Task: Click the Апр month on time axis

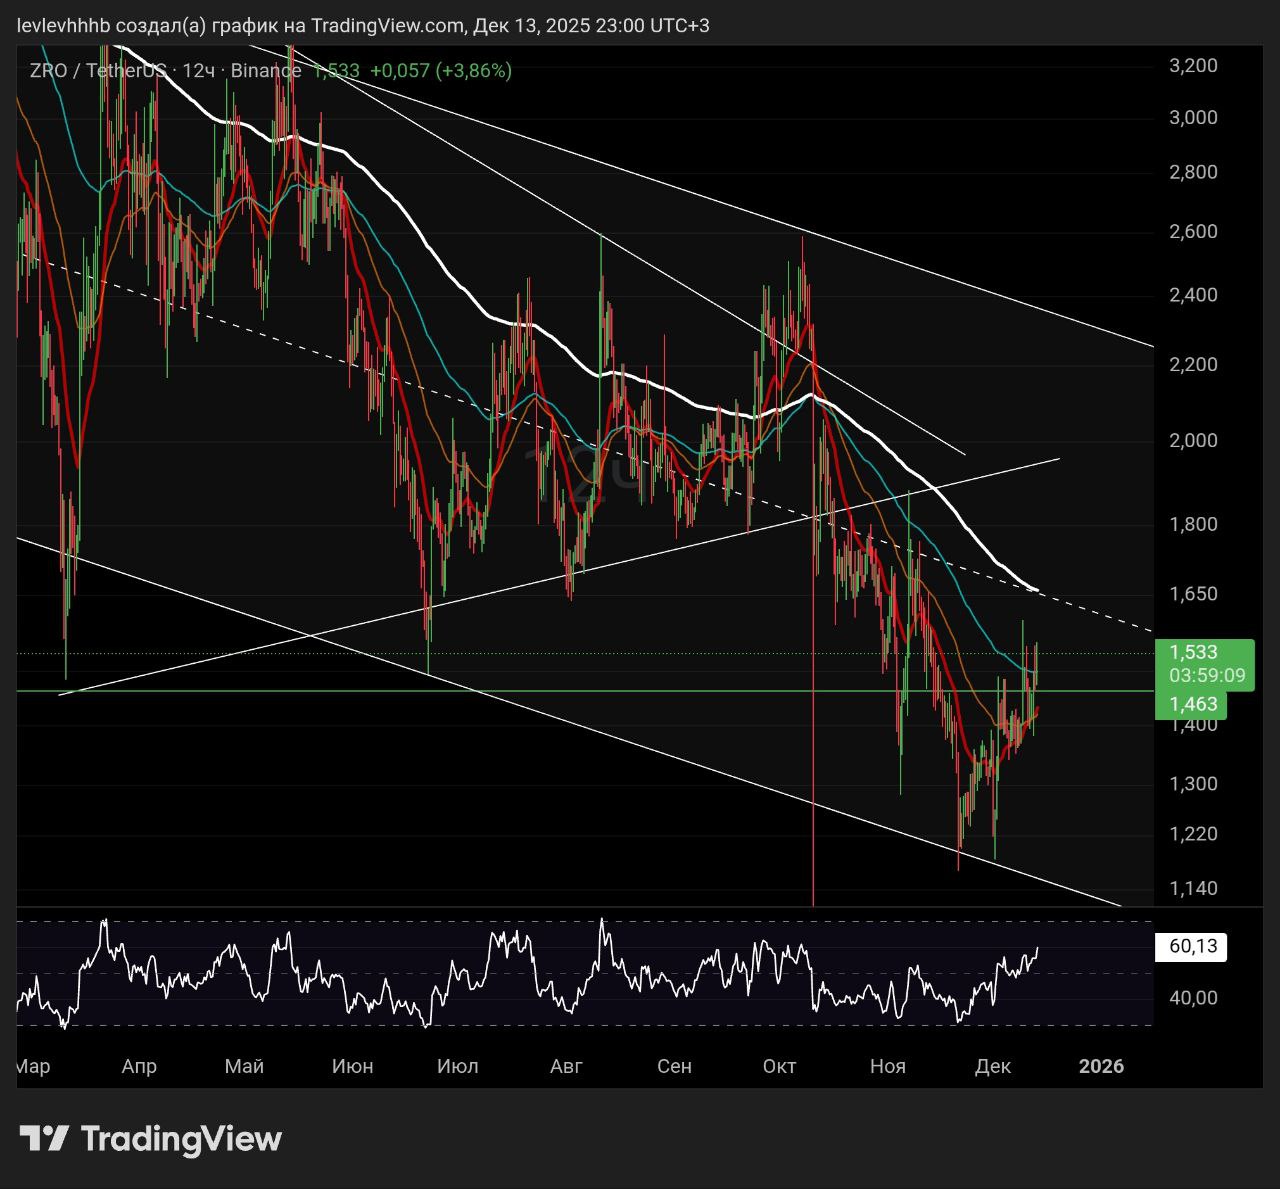Action: tap(139, 1066)
